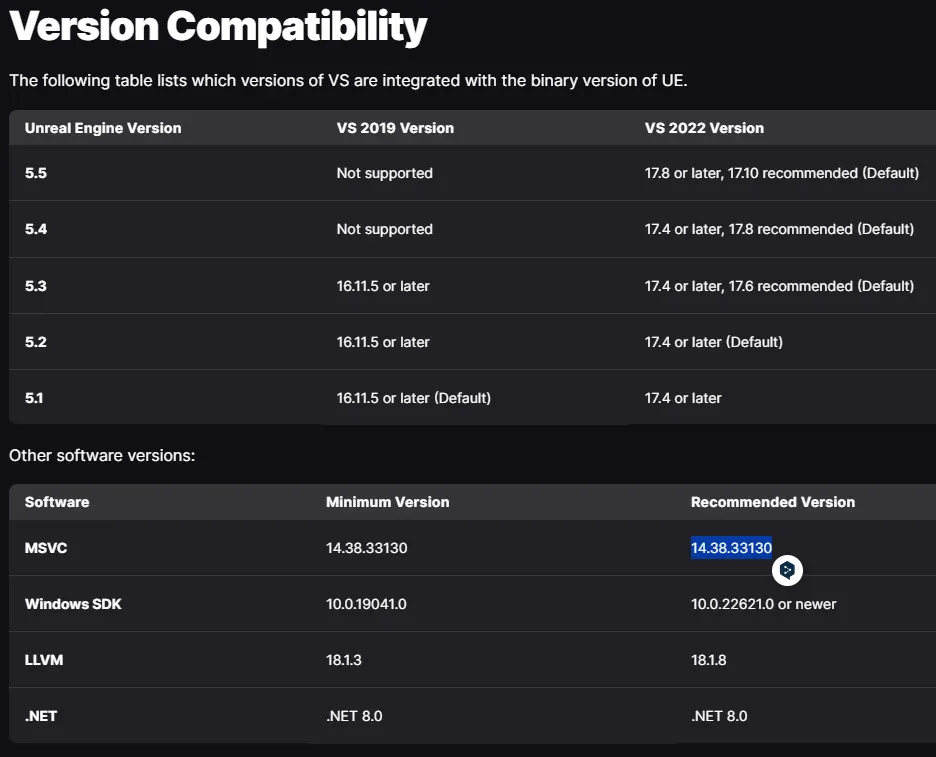Click the Version Compatibility heading
Image resolution: width=936 pixels, height=757 pixels.
coord(218,26)
